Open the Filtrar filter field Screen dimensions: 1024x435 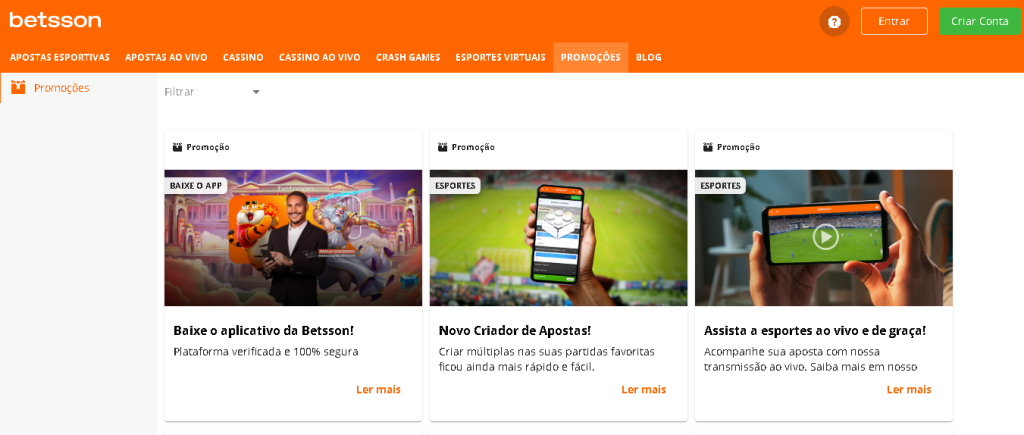[213, 92]
